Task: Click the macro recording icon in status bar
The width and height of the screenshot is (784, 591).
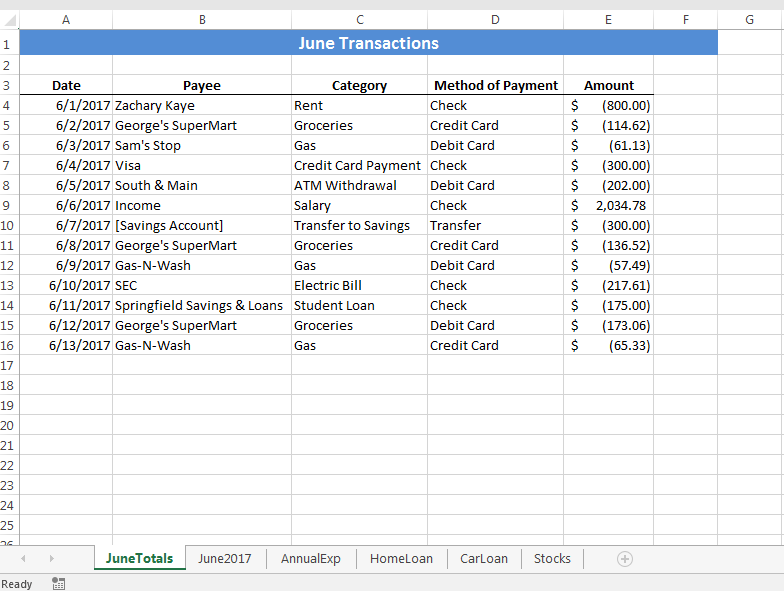Action: (58, 583)
